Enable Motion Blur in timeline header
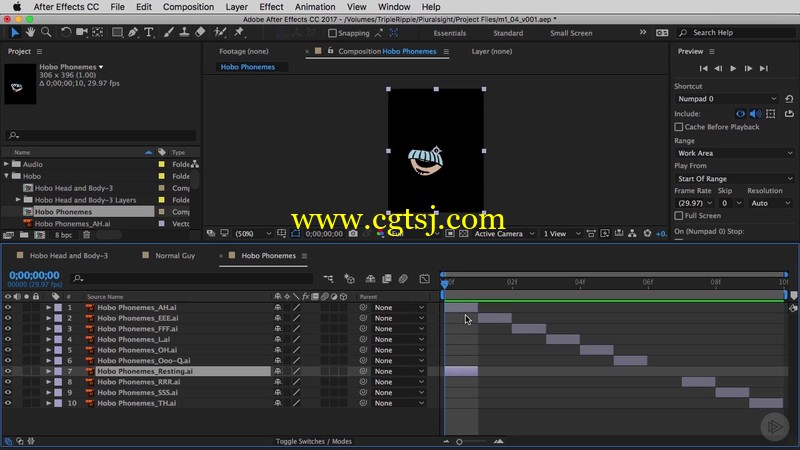800x450 pixels. point(403,279)
